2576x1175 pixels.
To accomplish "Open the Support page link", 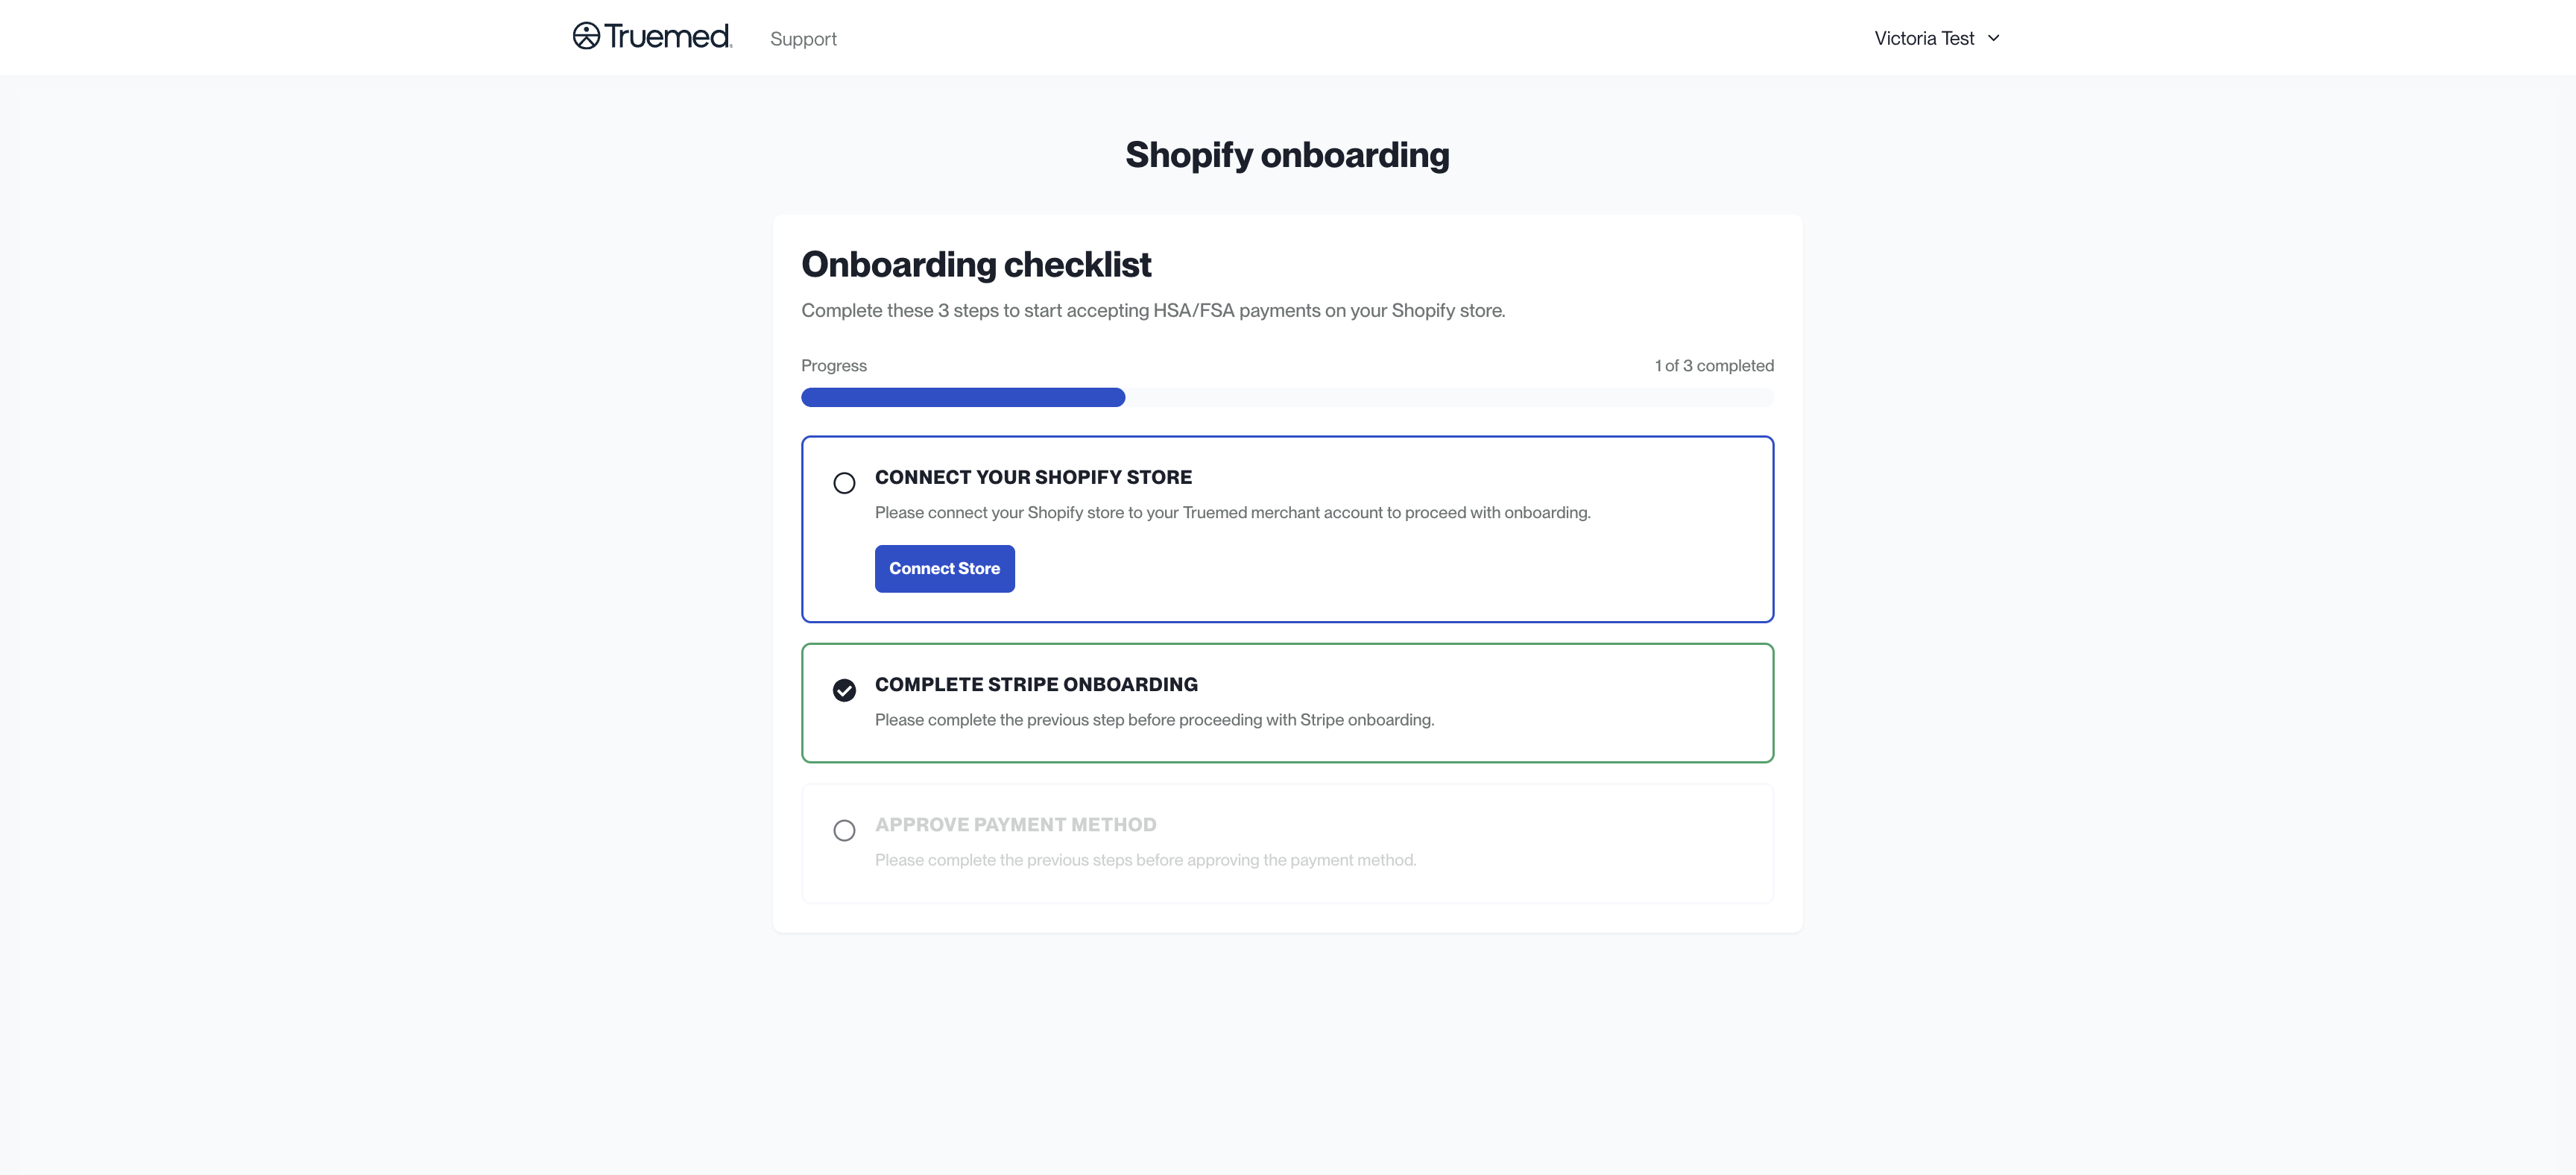I will [803, 39].
